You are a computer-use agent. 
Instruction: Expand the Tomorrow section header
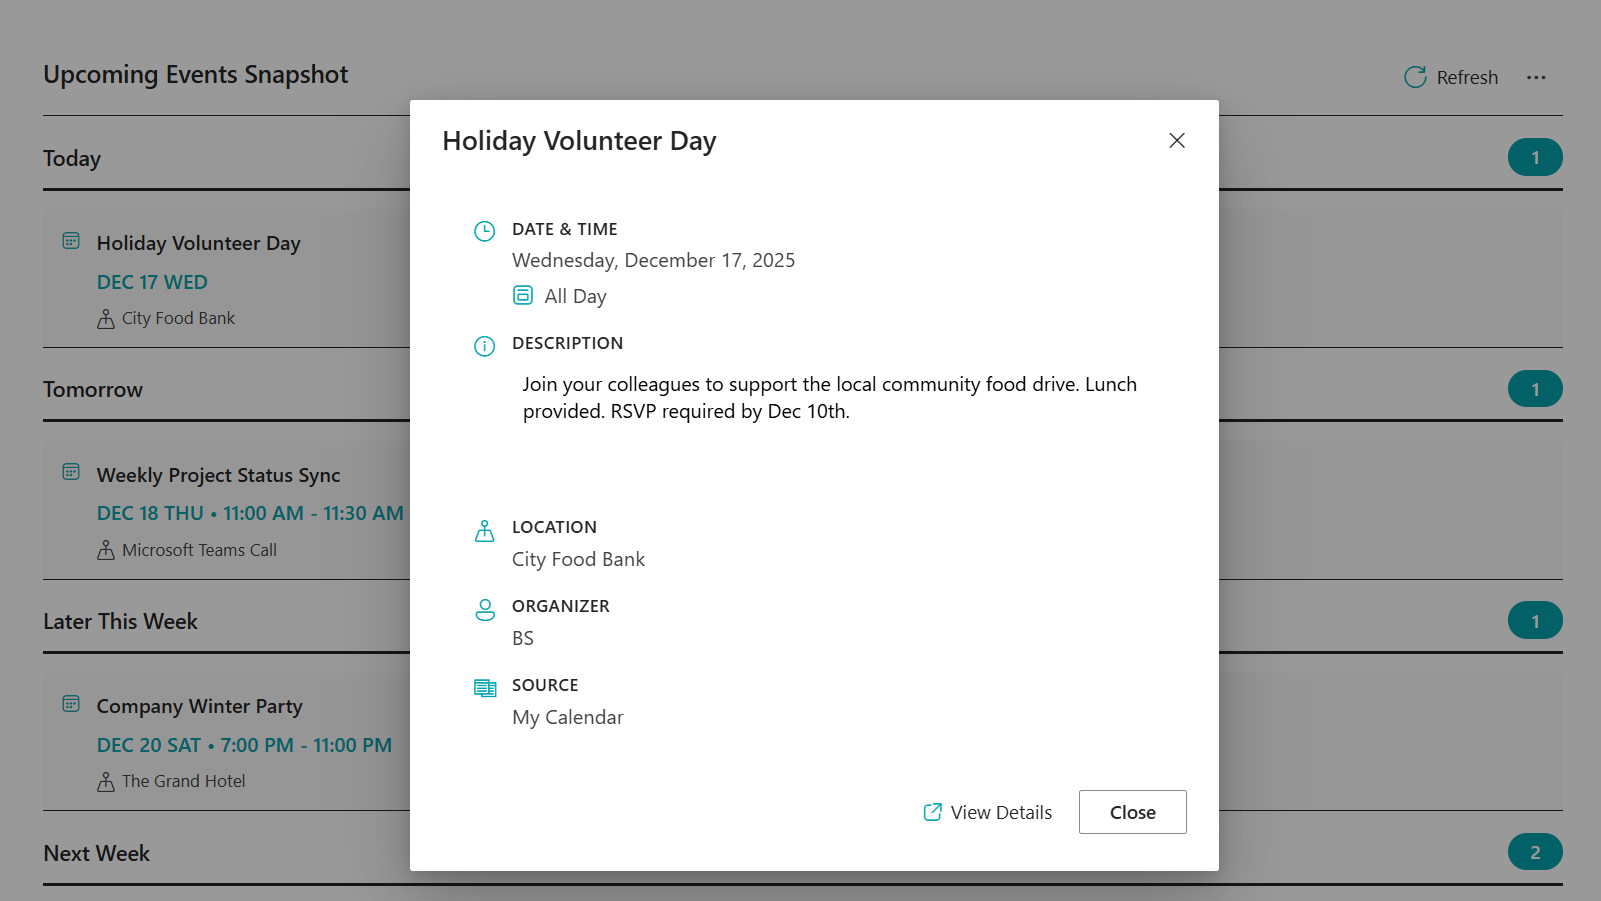(93, 390)
